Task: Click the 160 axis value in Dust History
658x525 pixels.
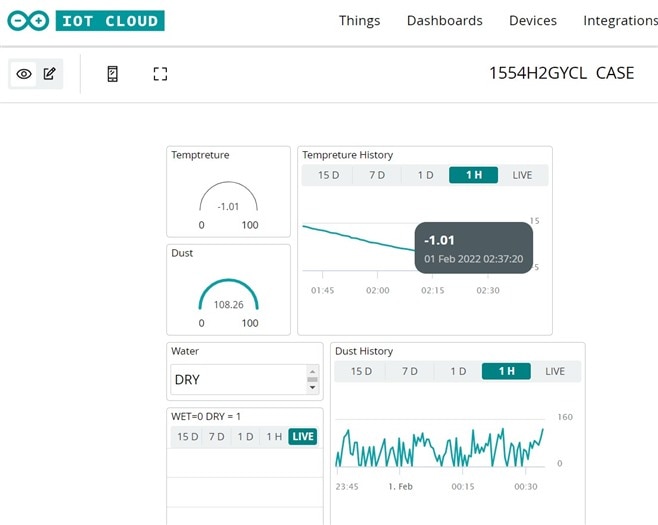Action: click(x=565, y=417)
